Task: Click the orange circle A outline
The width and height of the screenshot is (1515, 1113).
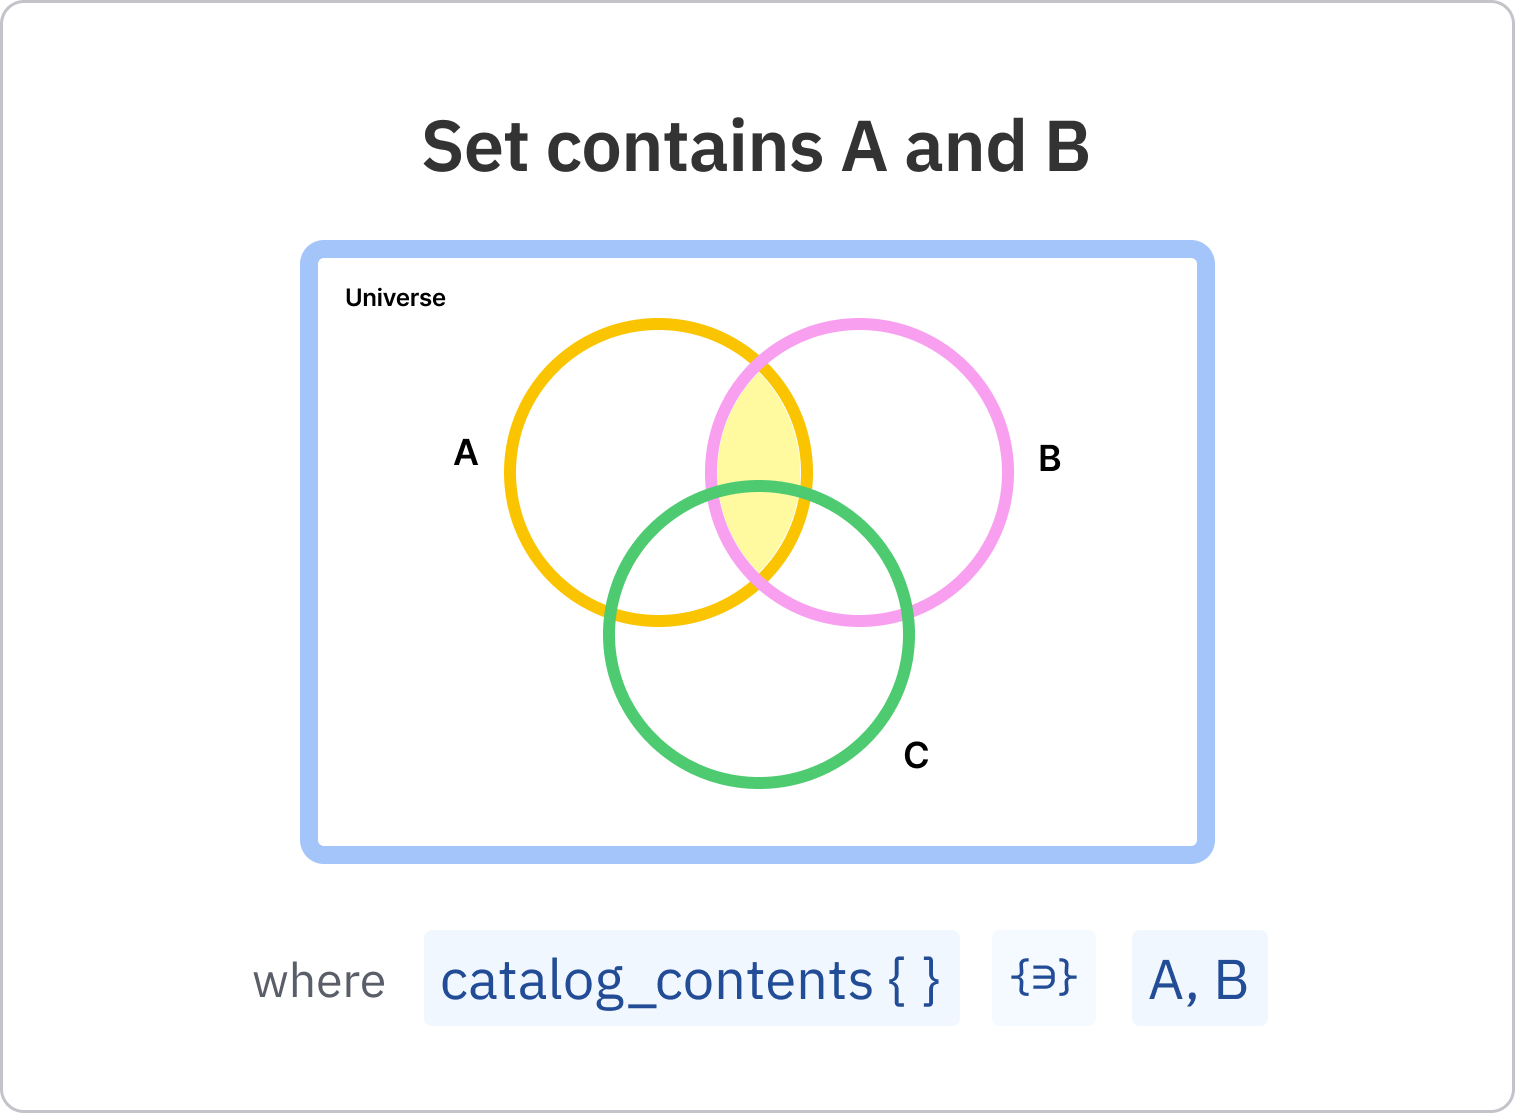Action: pyautogui.click(x=510, y=472)
